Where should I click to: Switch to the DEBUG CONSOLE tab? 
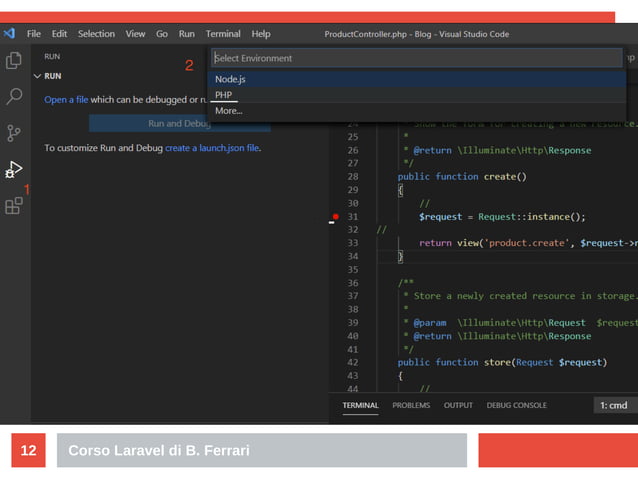coord(516,405)
